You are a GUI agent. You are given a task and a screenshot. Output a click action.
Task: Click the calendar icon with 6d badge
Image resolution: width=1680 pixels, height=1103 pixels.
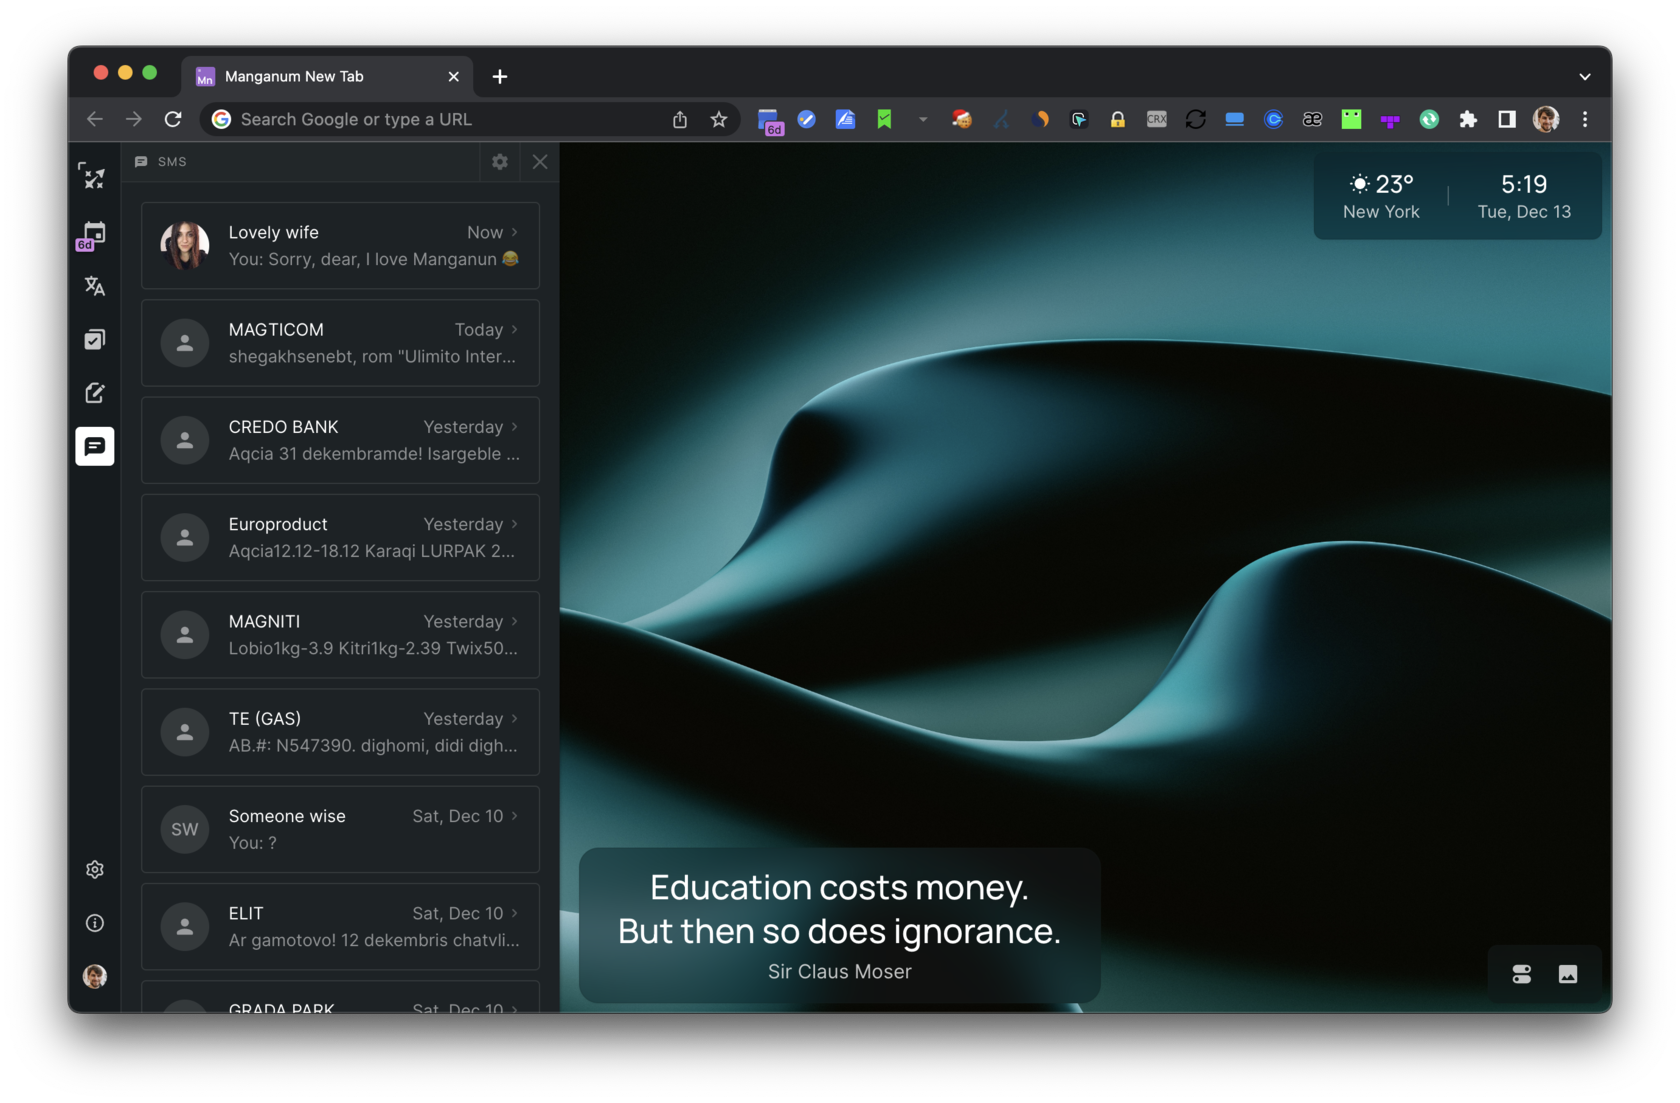(93, 235)
